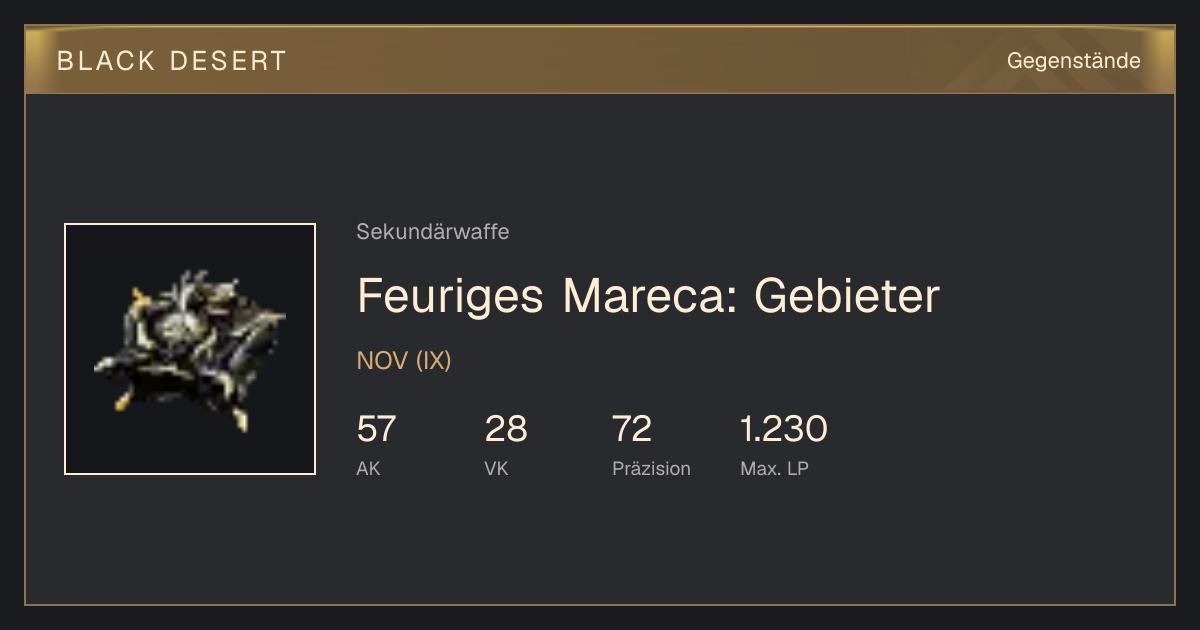
Task: Click the Feuriges Mareca: Gebieter item name
Action: pos(648,296)
